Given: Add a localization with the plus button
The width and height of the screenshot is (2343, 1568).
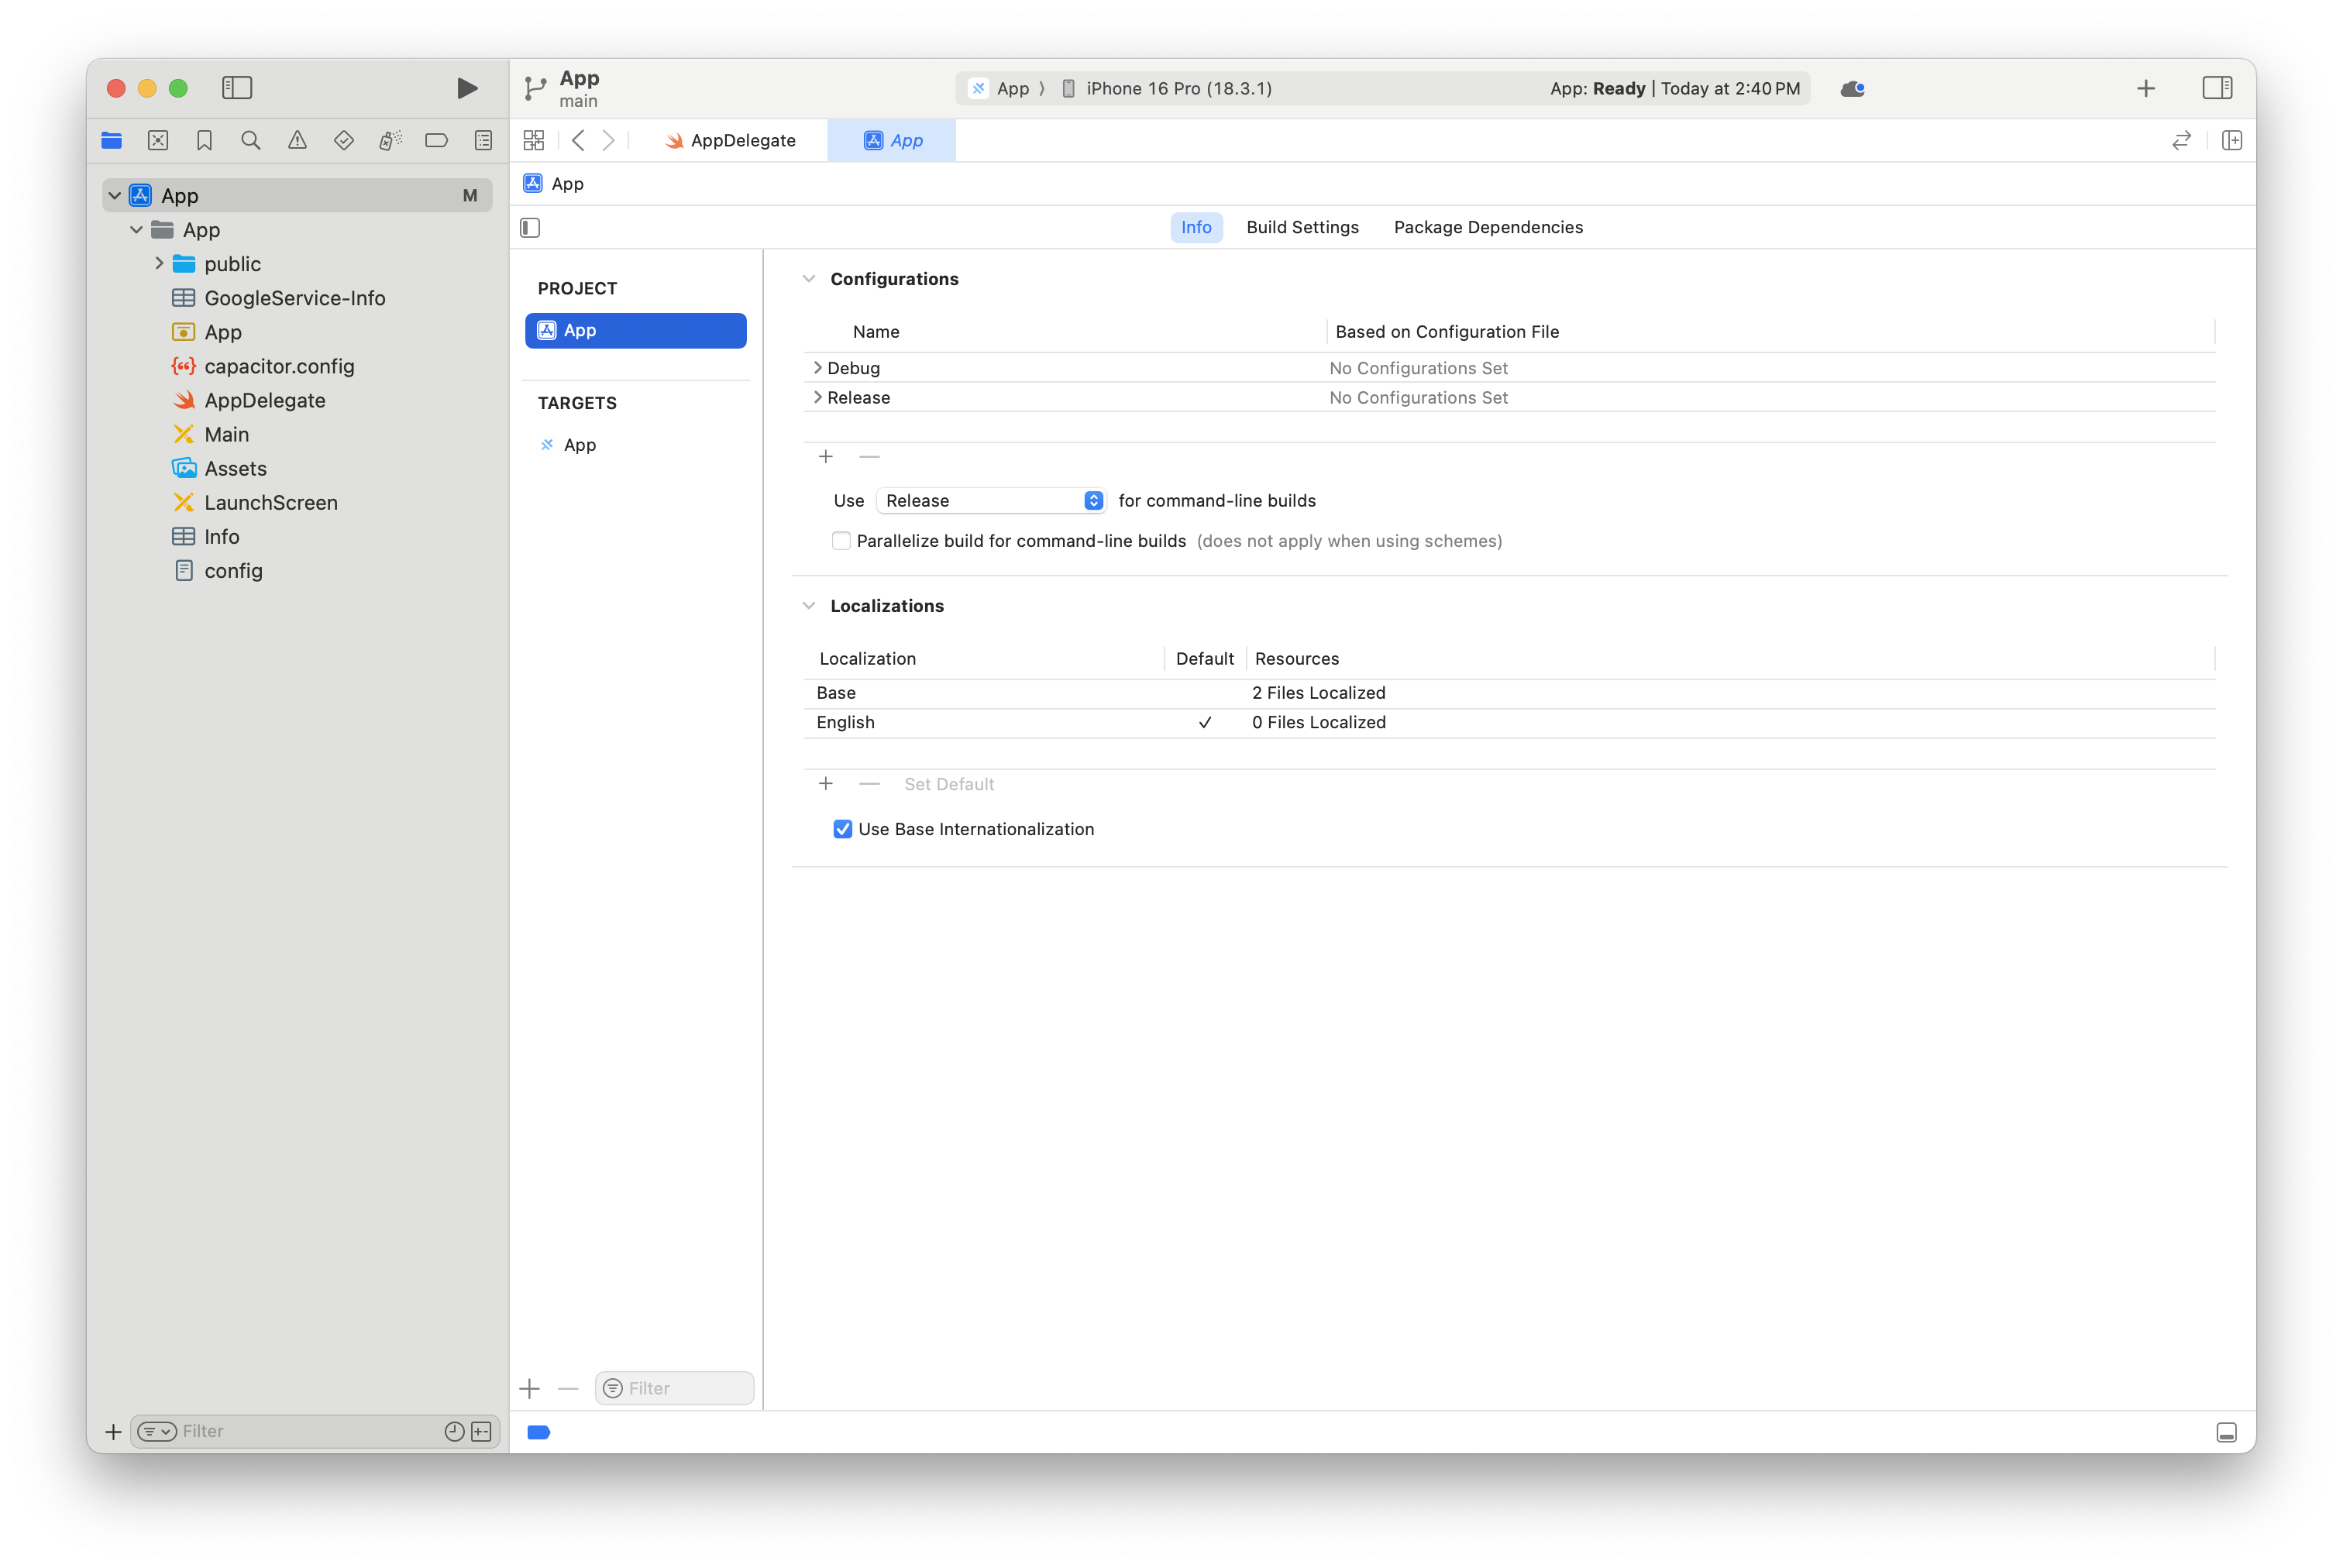Looking at the screenshot, I should (x=825, y=783).
